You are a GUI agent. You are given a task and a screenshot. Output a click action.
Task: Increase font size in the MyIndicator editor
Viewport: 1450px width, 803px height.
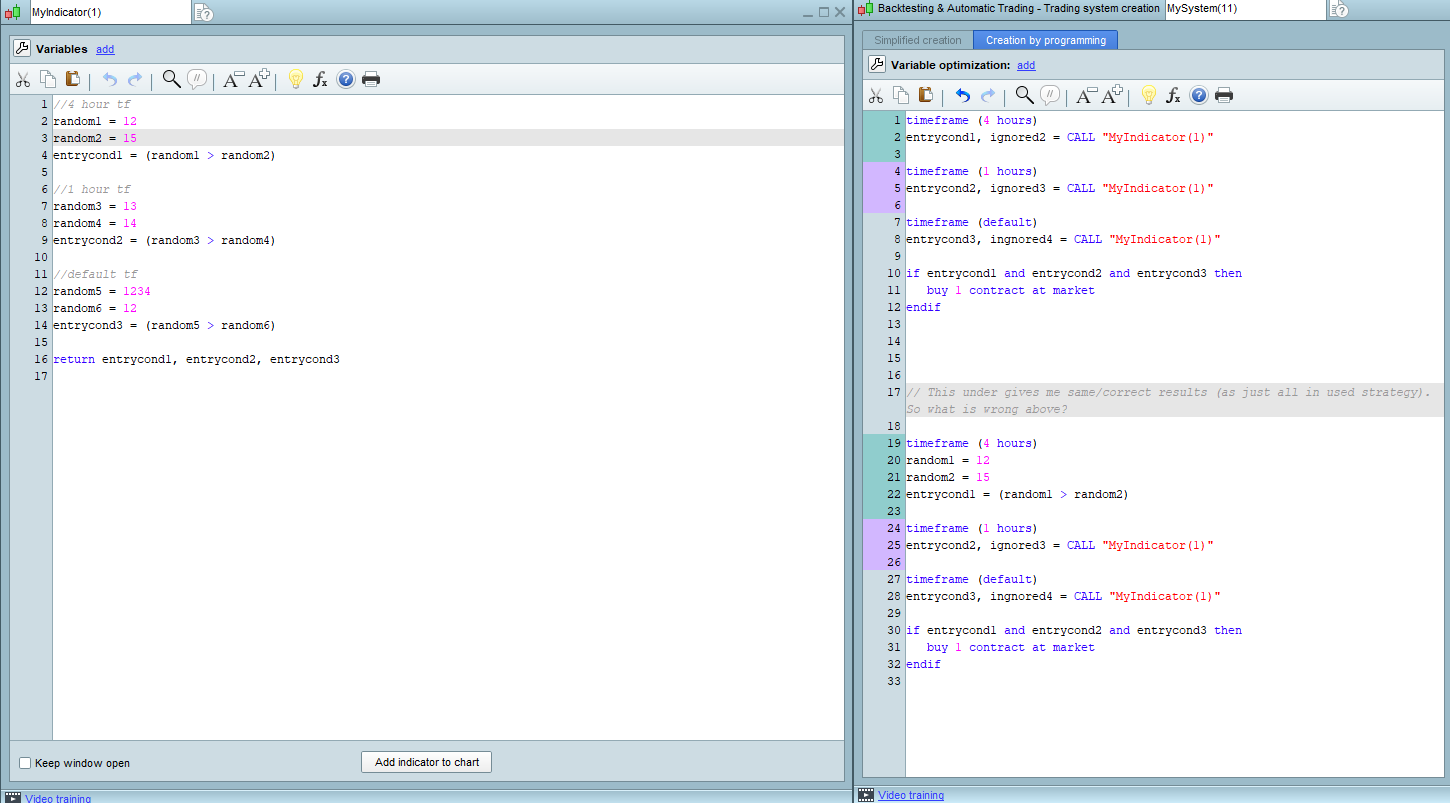coord(259,80)
